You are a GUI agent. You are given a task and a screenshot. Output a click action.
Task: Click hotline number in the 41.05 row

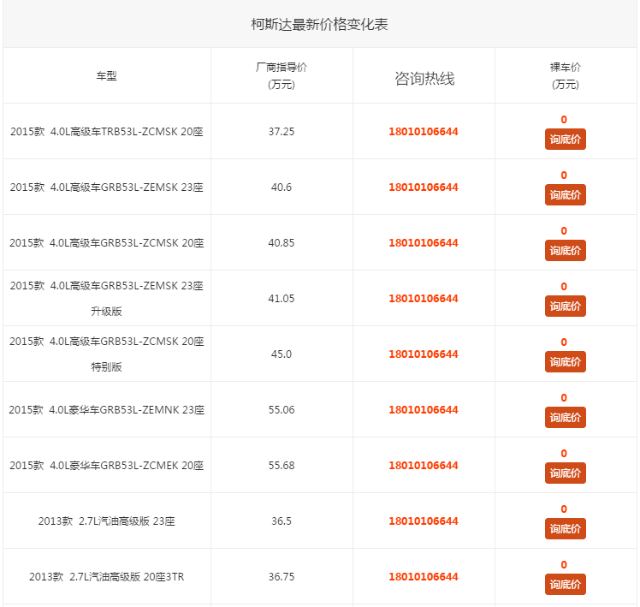[x=423, y=298]
